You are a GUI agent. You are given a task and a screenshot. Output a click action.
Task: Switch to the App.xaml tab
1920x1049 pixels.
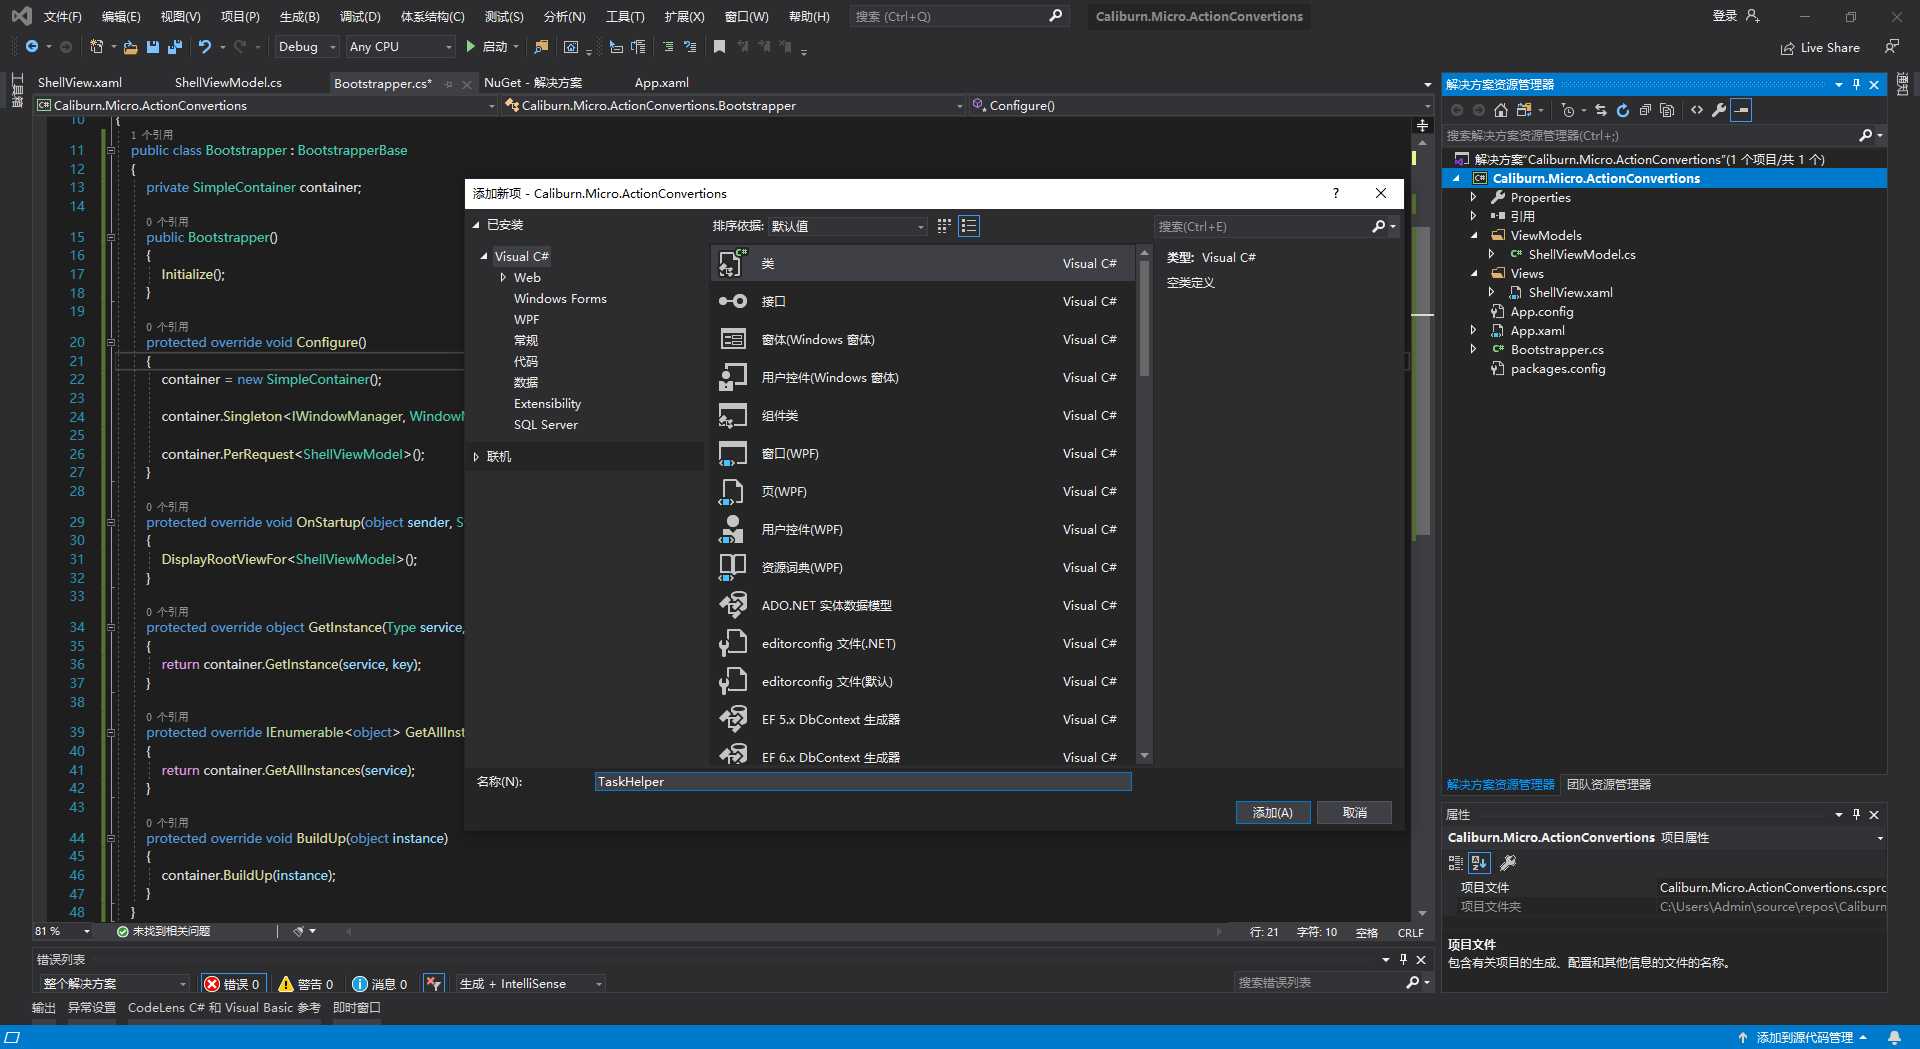pos(661,83)
